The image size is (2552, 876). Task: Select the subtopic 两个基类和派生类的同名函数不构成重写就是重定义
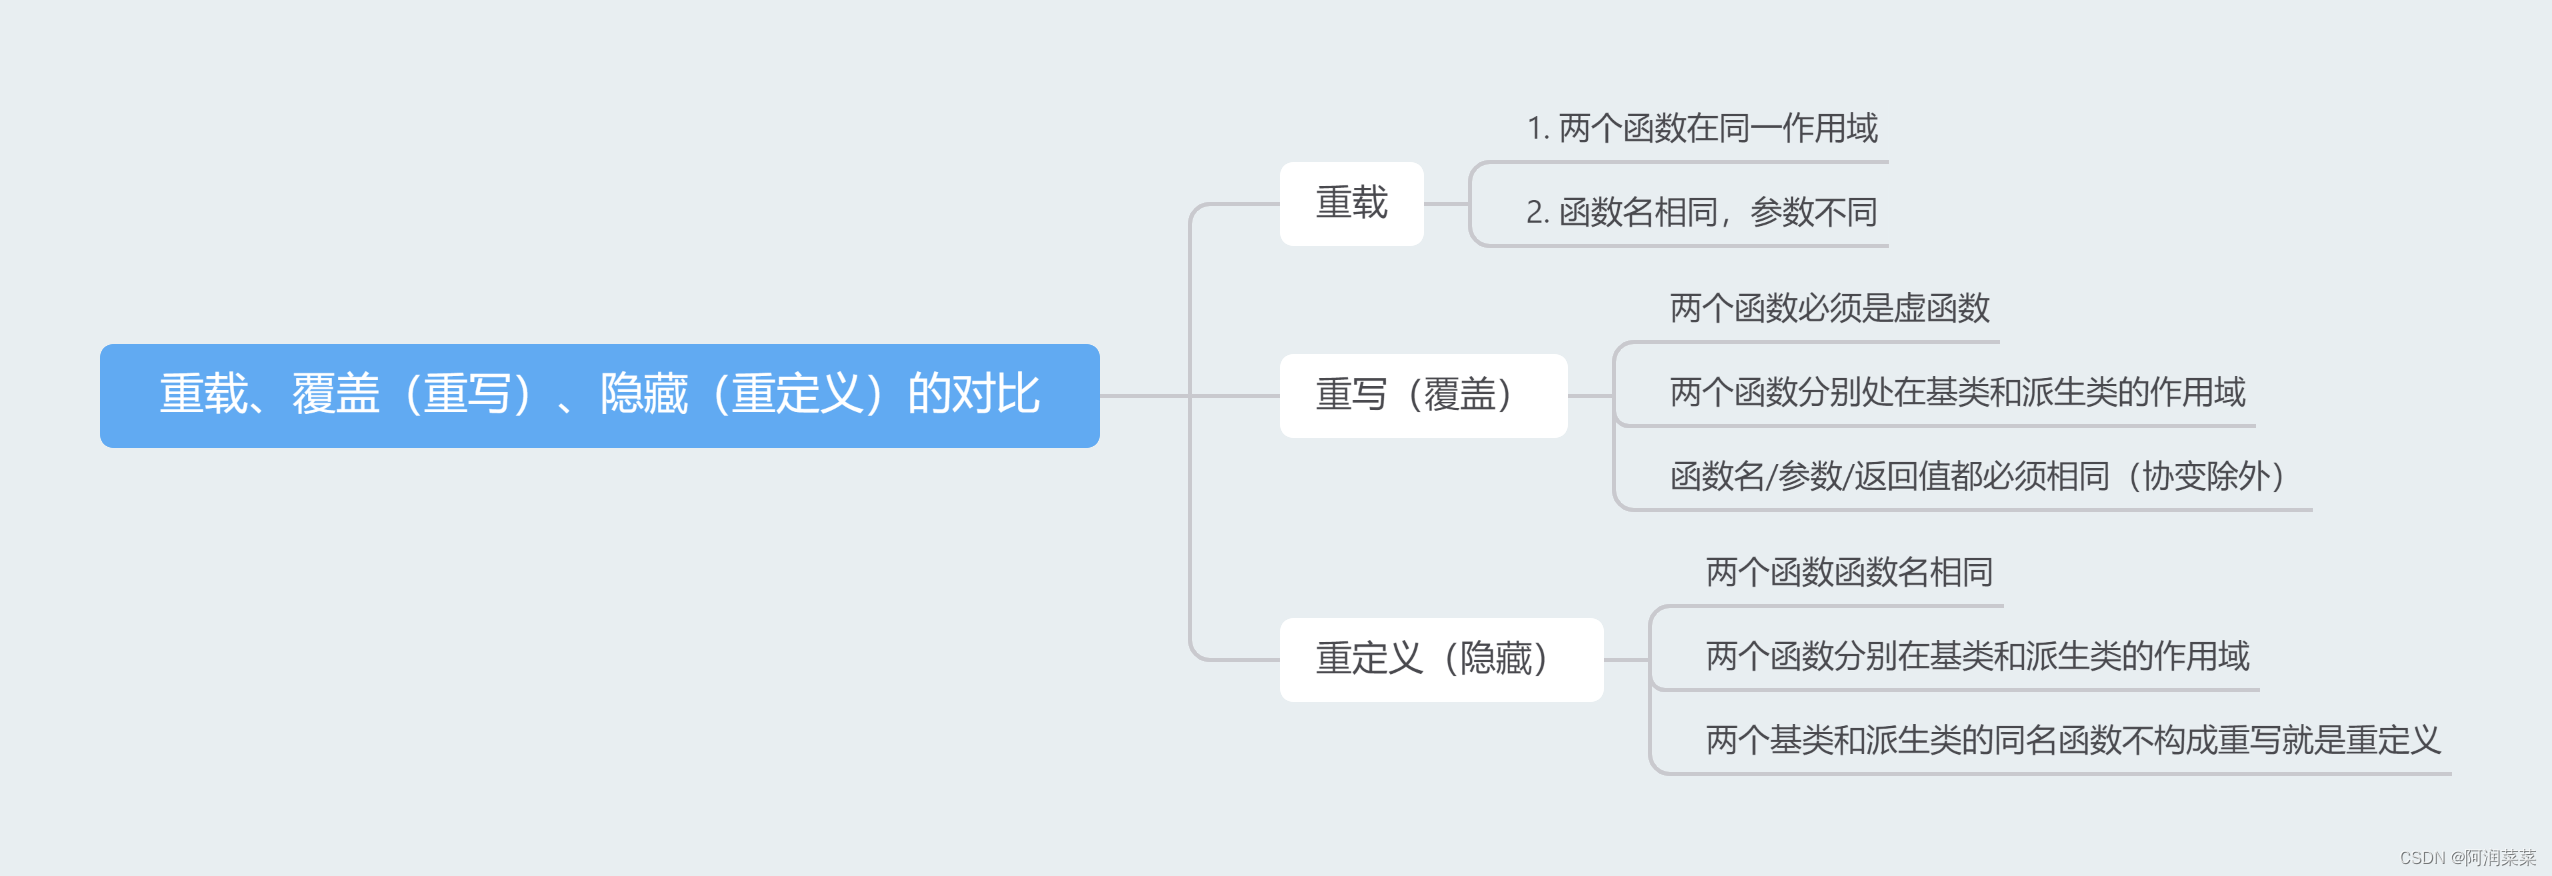pos(2073,741)
